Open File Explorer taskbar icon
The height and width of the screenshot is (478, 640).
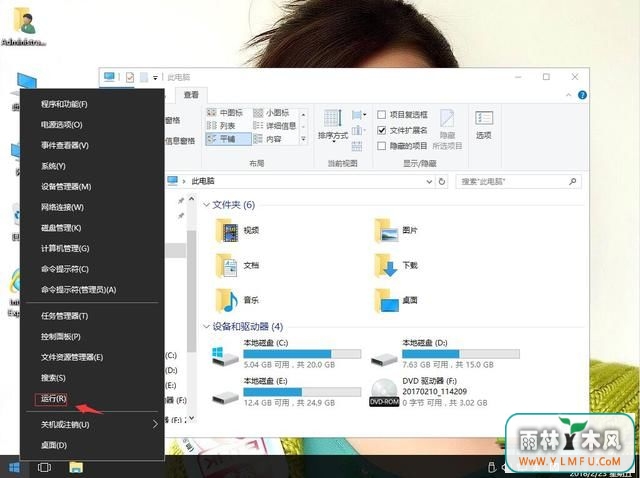76,467
